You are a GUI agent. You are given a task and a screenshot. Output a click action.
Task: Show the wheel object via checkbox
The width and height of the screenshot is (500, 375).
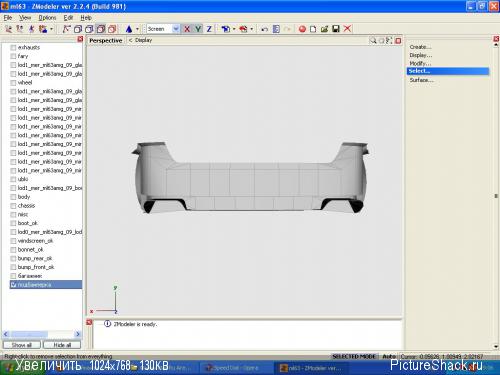[13, 83]
